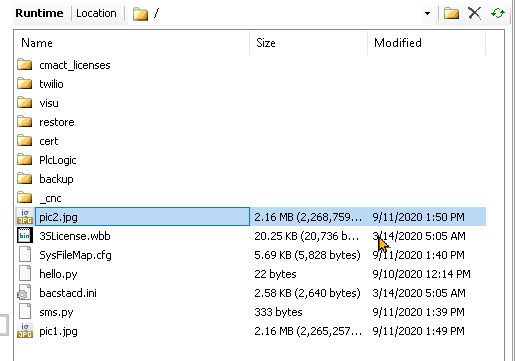517x361 pixels.
Task: Select the backup folder name
Action: 56,179
